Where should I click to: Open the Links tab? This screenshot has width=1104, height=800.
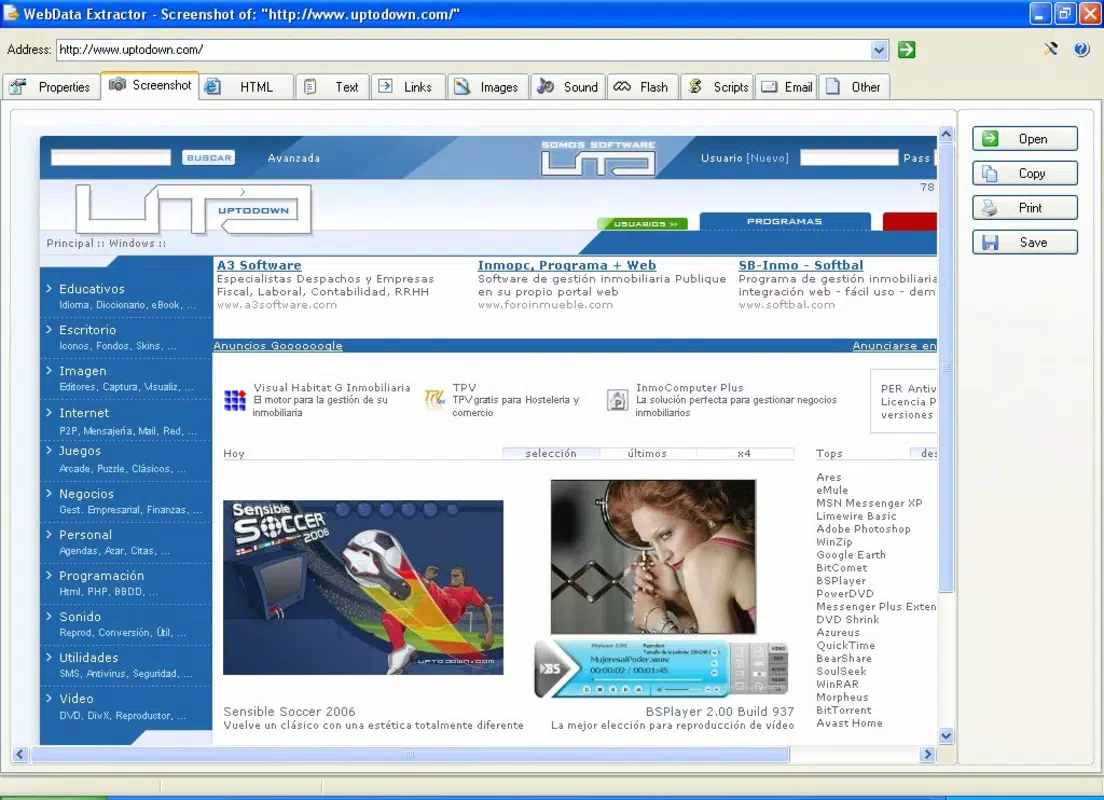coord(408,87)
